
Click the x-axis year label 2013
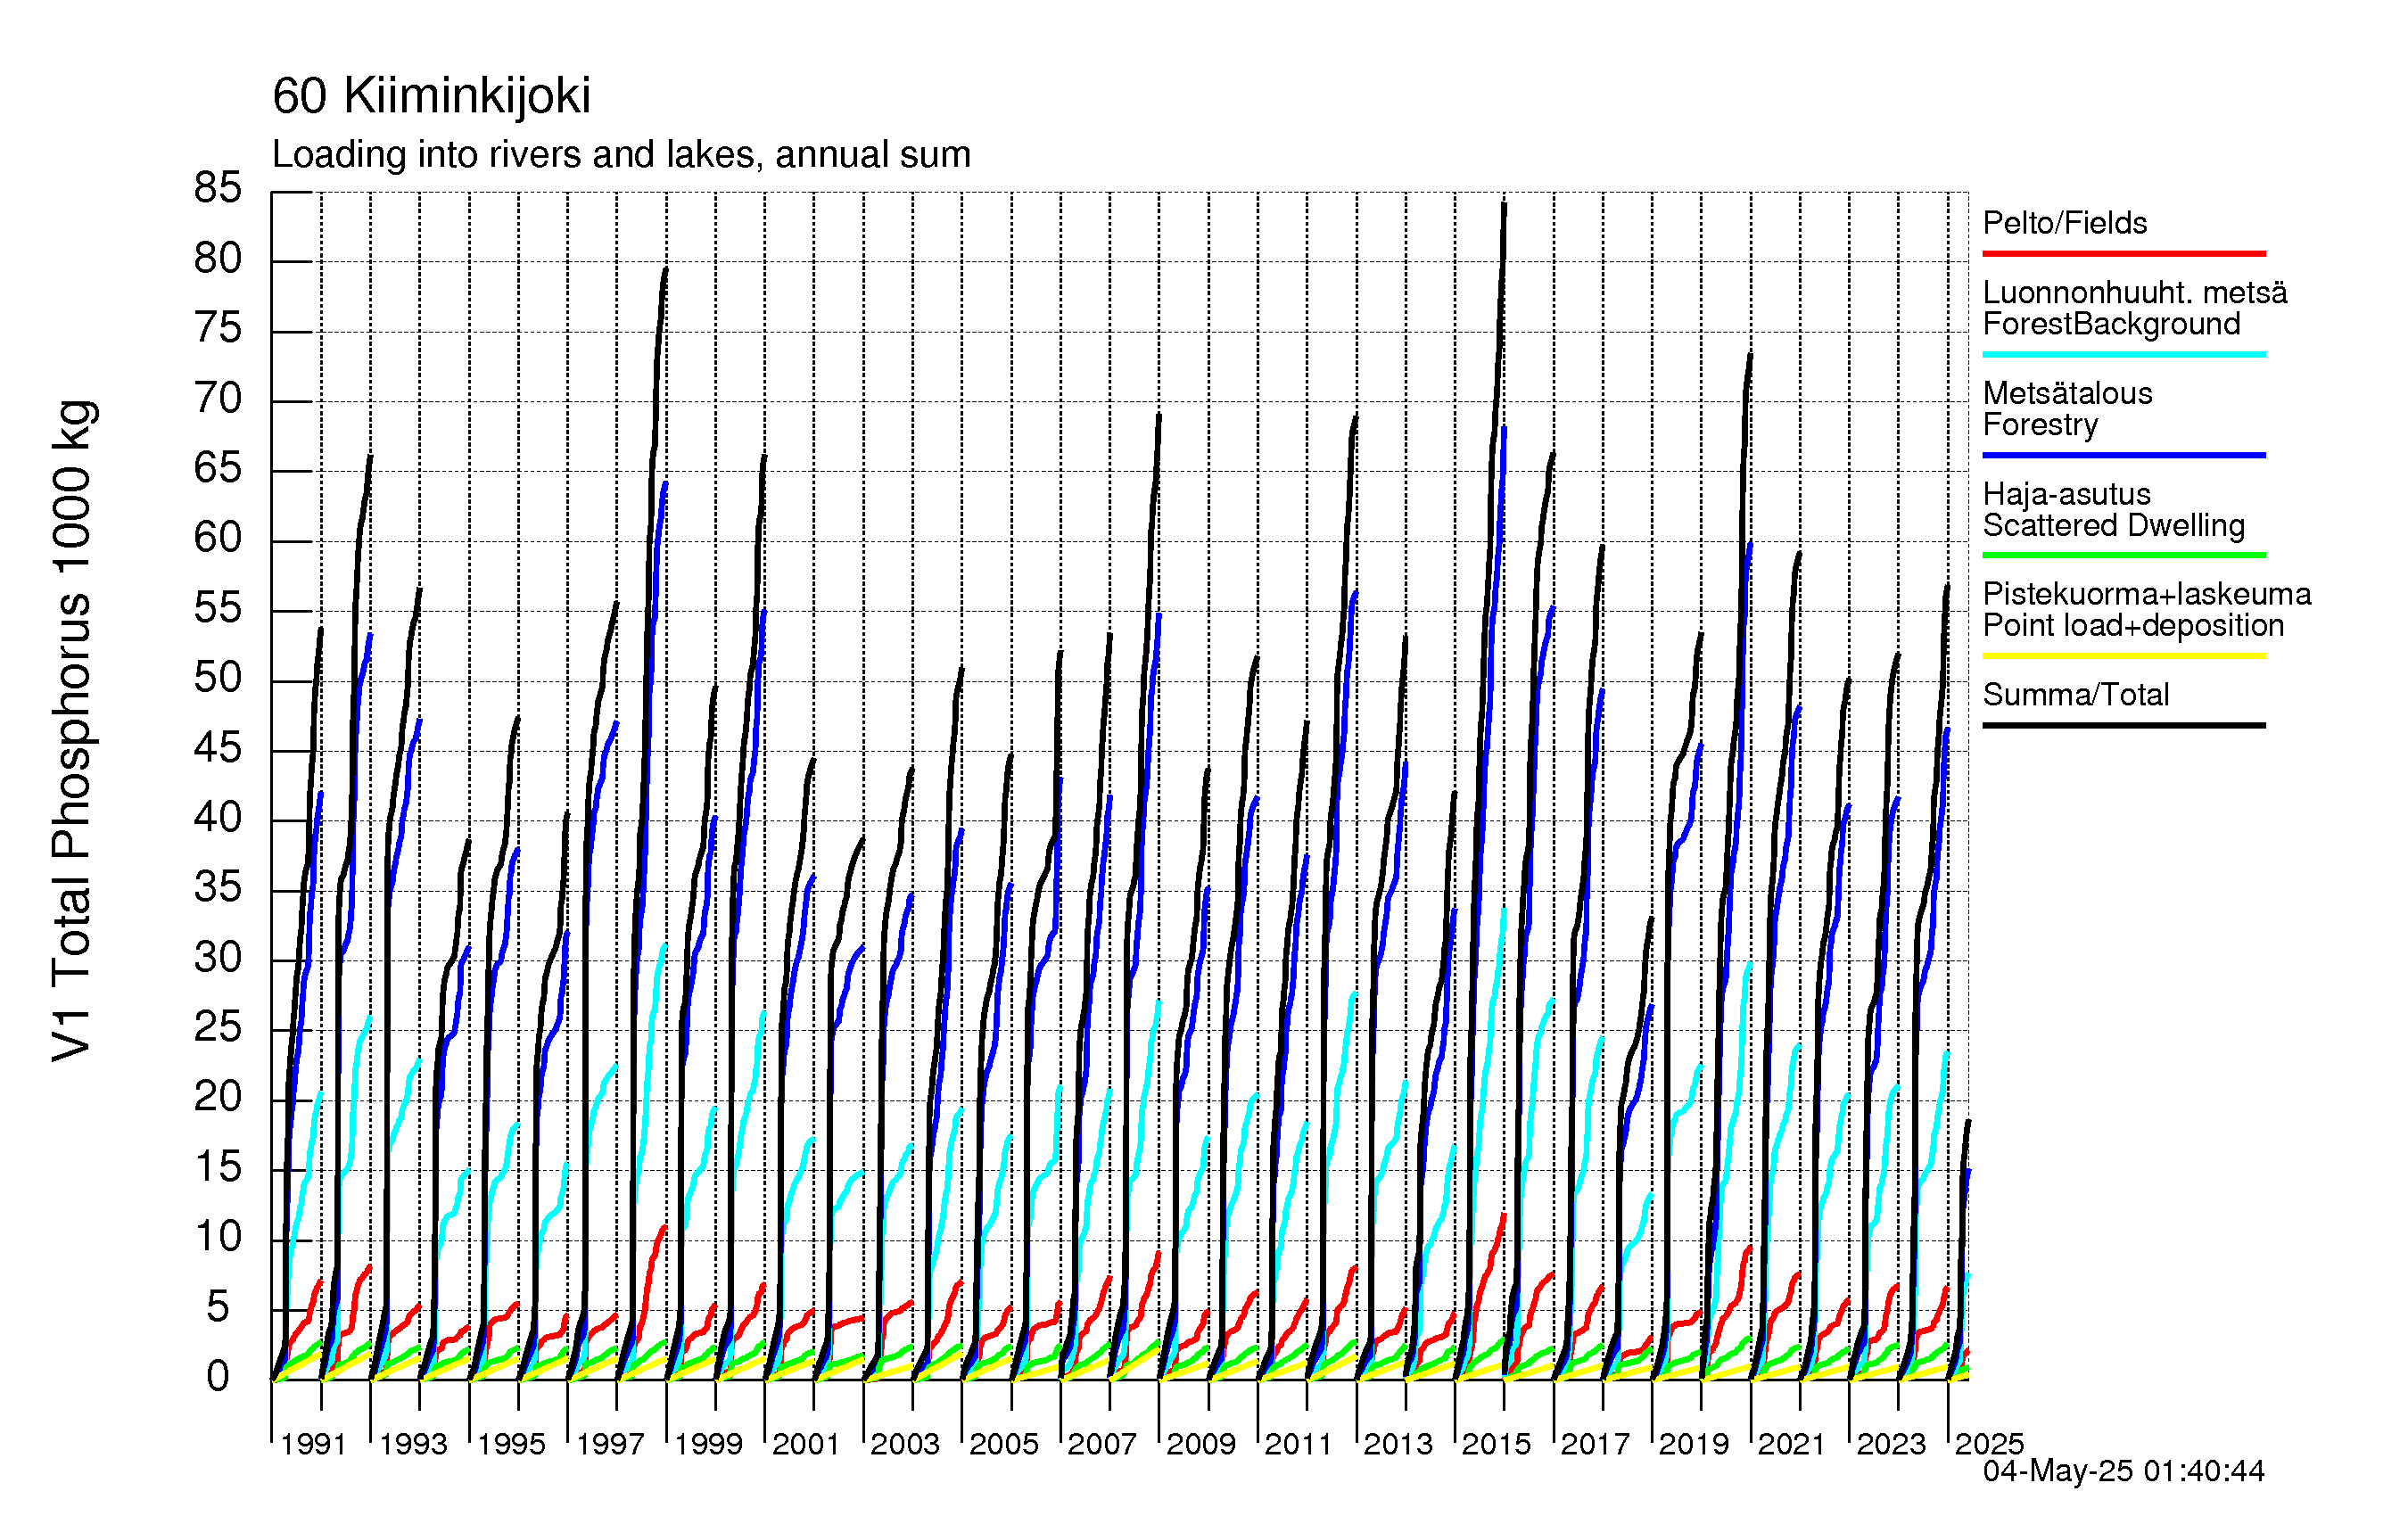pos(1398,1444)
